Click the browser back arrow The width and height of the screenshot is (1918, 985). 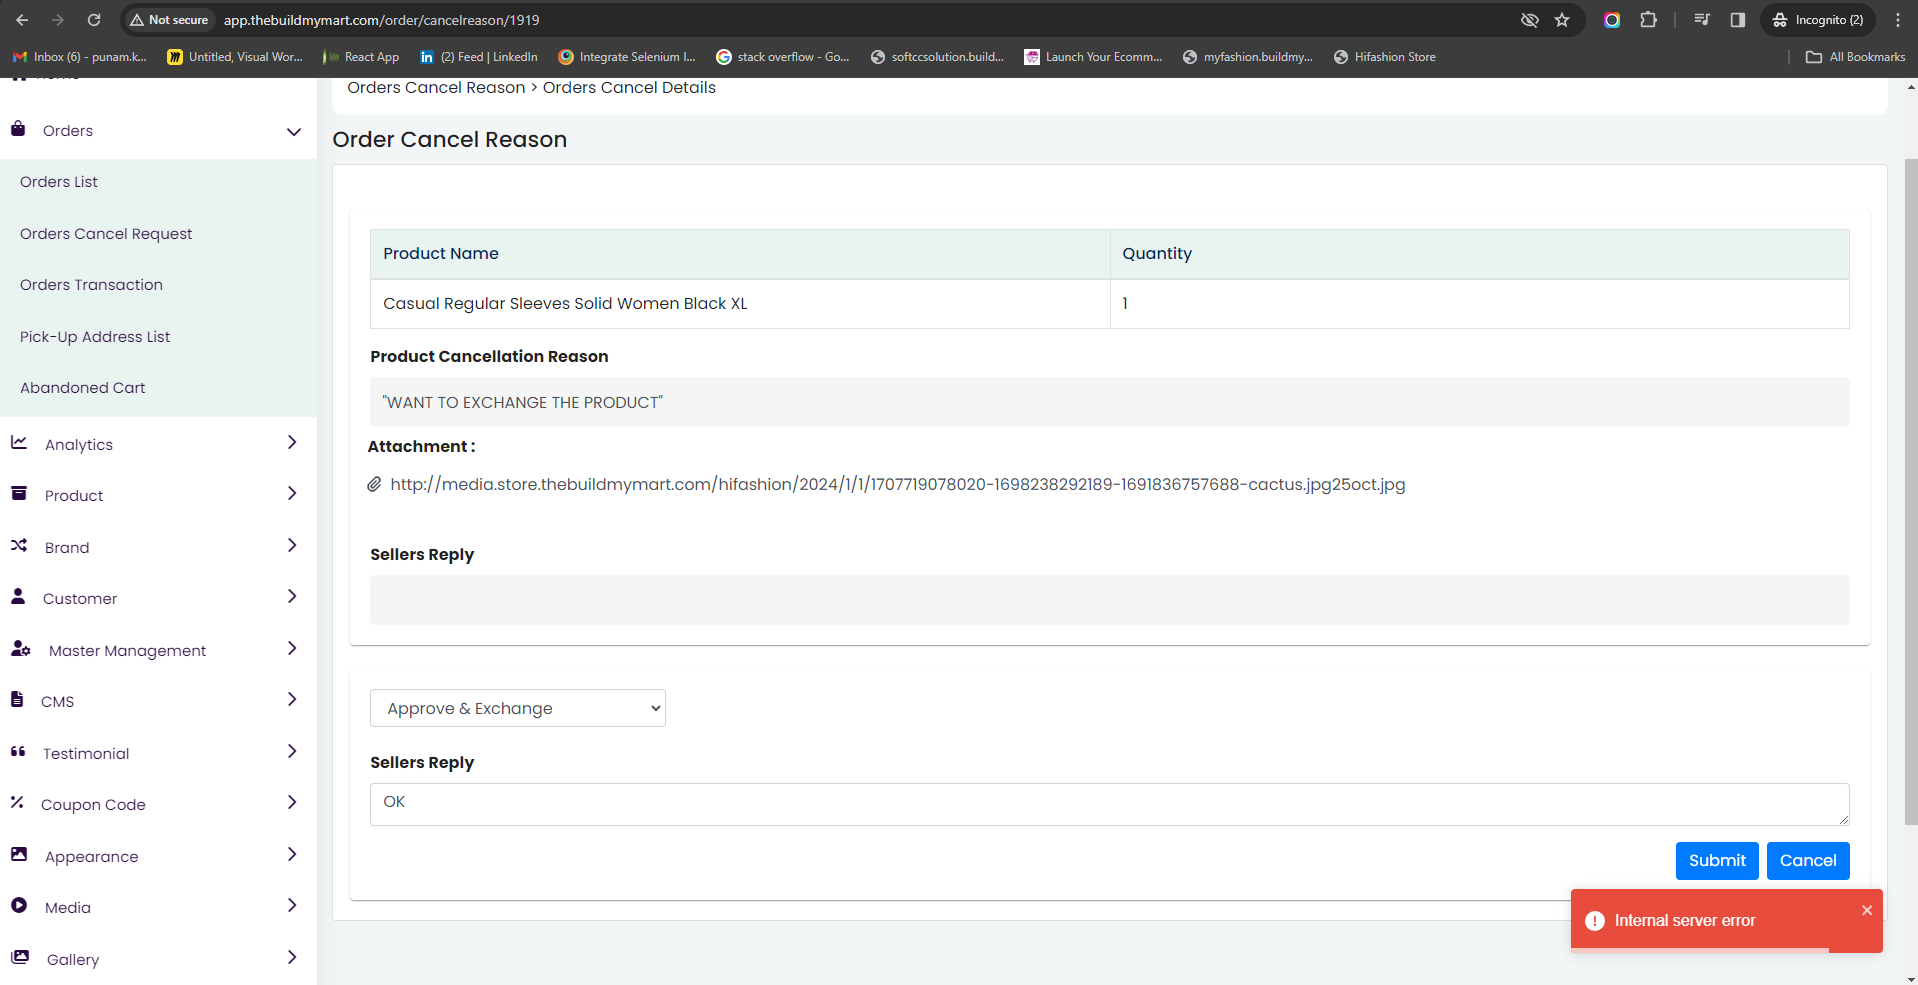pos(22,20)
